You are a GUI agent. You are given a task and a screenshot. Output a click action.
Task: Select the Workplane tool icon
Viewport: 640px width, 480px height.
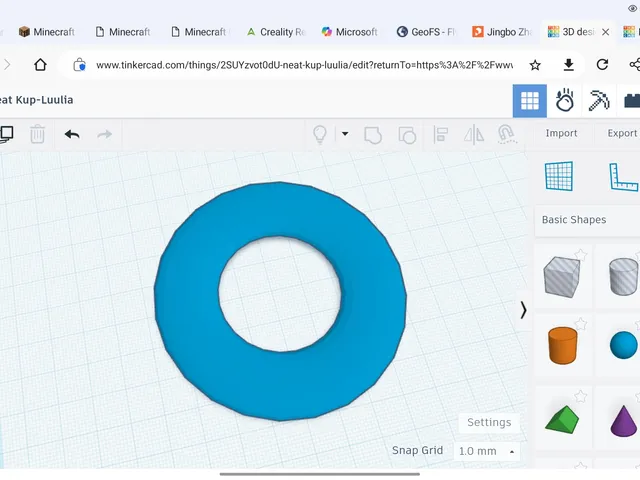[x=559, y=176]
